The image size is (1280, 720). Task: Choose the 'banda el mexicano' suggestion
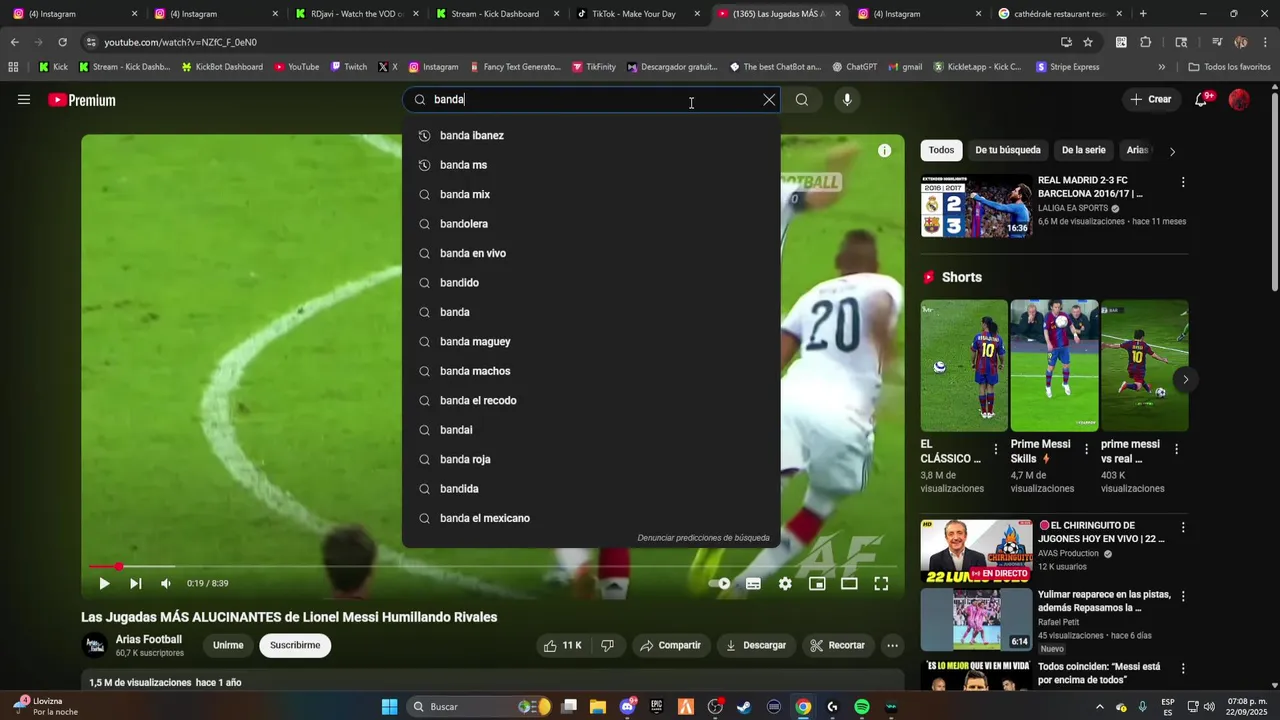[591, 519]
